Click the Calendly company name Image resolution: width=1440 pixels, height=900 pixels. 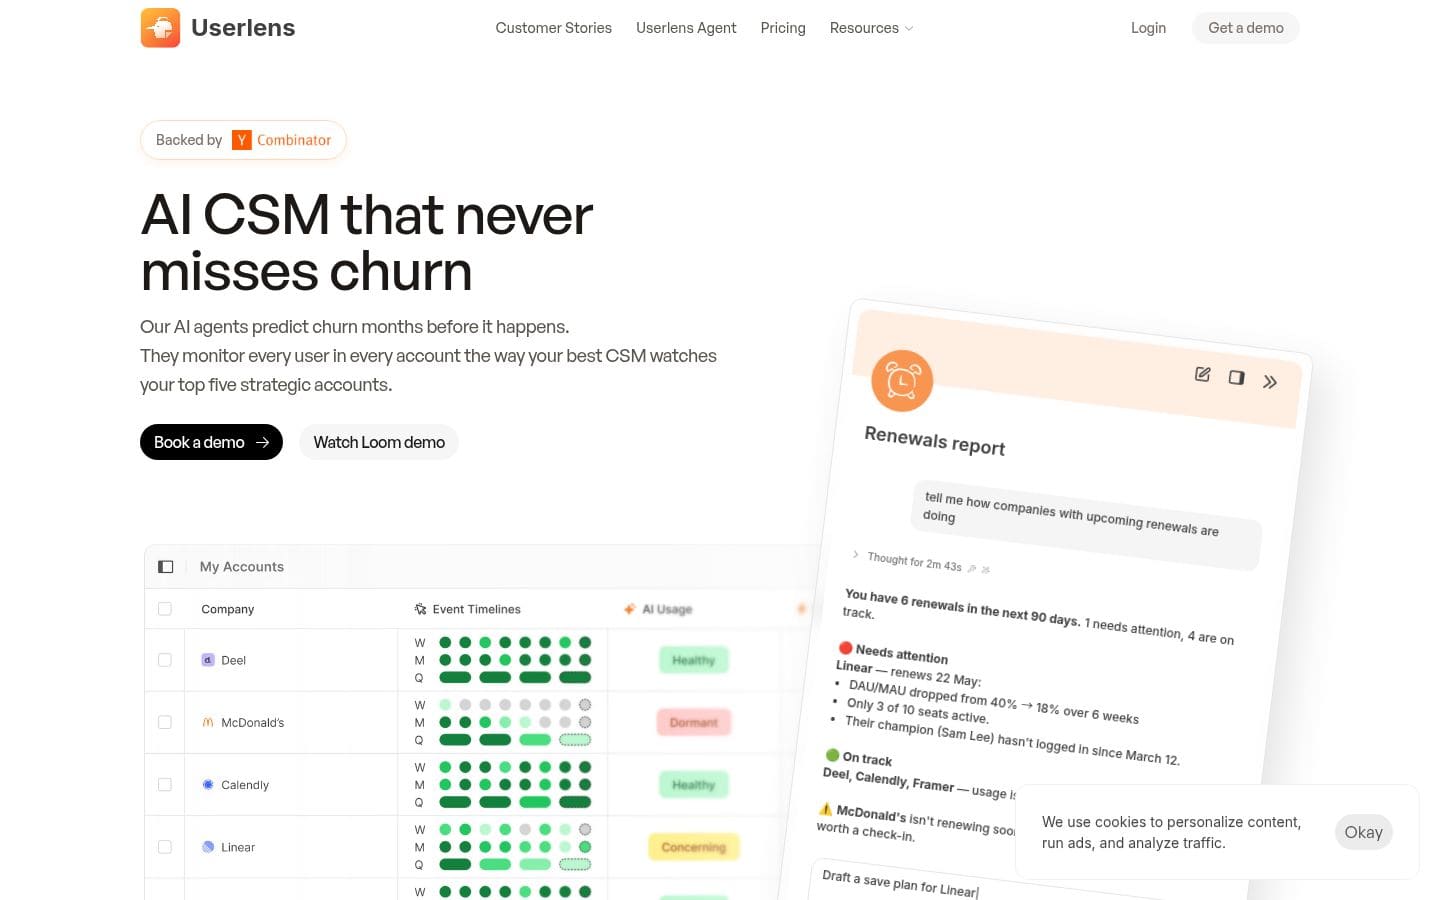coord(245,785)
